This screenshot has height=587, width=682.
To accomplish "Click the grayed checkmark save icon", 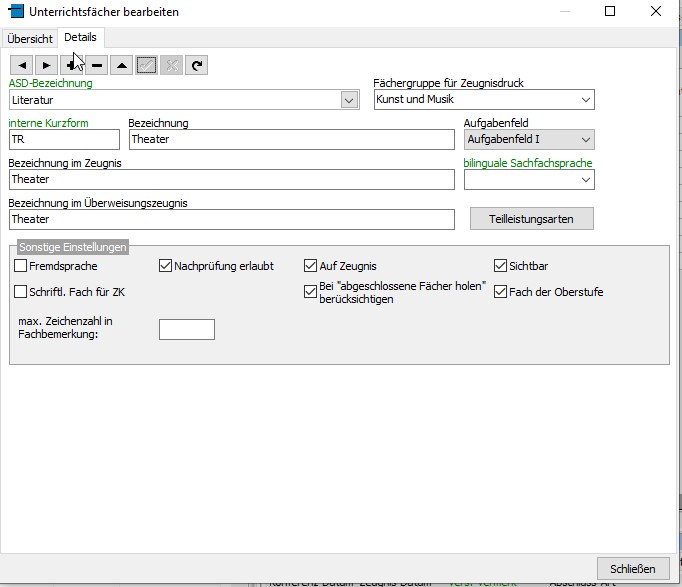I will [147, 66].
